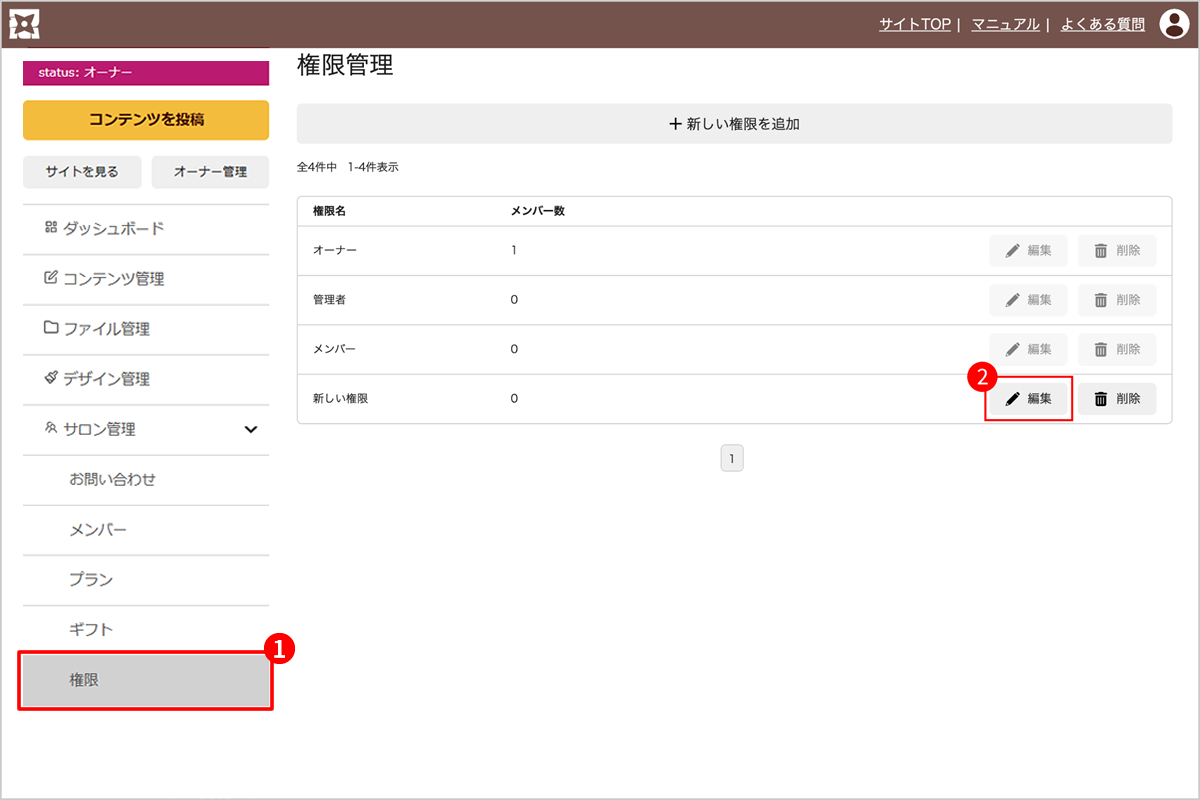Select プラン in the sidebar submenu

tap(91, 579)
